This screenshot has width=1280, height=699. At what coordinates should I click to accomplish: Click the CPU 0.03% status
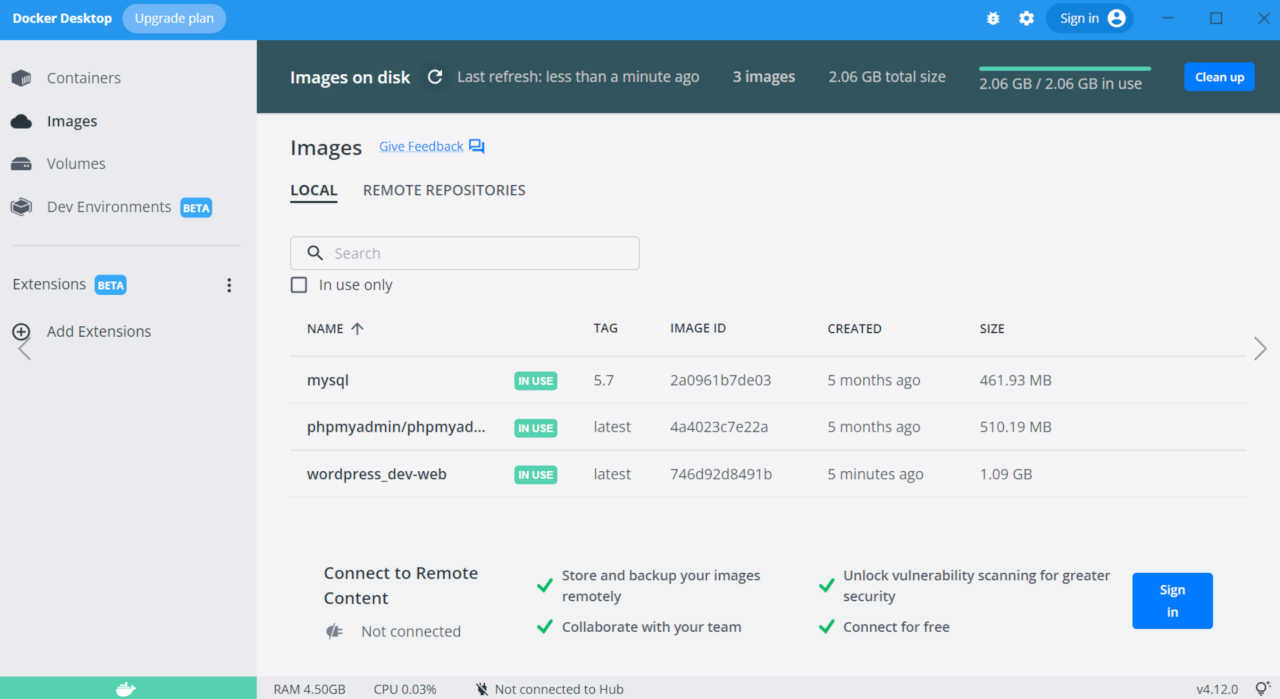[x=405, y=689]
